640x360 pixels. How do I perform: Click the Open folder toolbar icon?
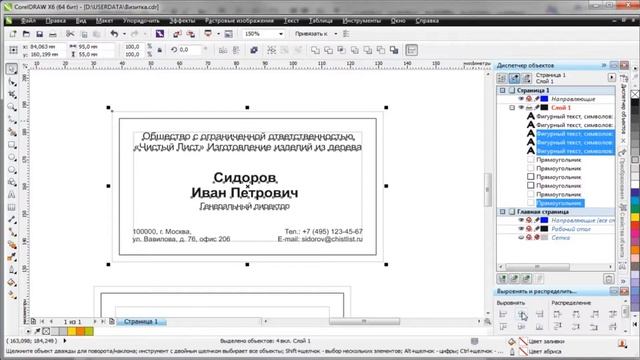[x=26, y=34]
